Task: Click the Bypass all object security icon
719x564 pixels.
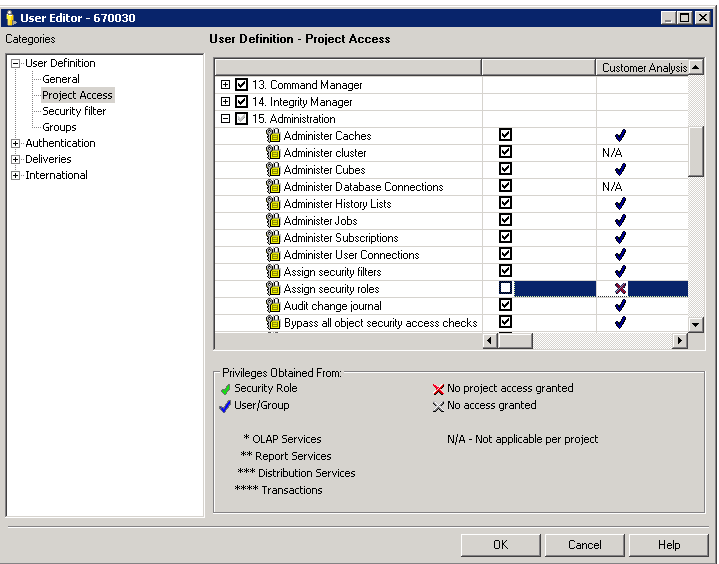Action: pyautogui.click(x=273, y=322)
